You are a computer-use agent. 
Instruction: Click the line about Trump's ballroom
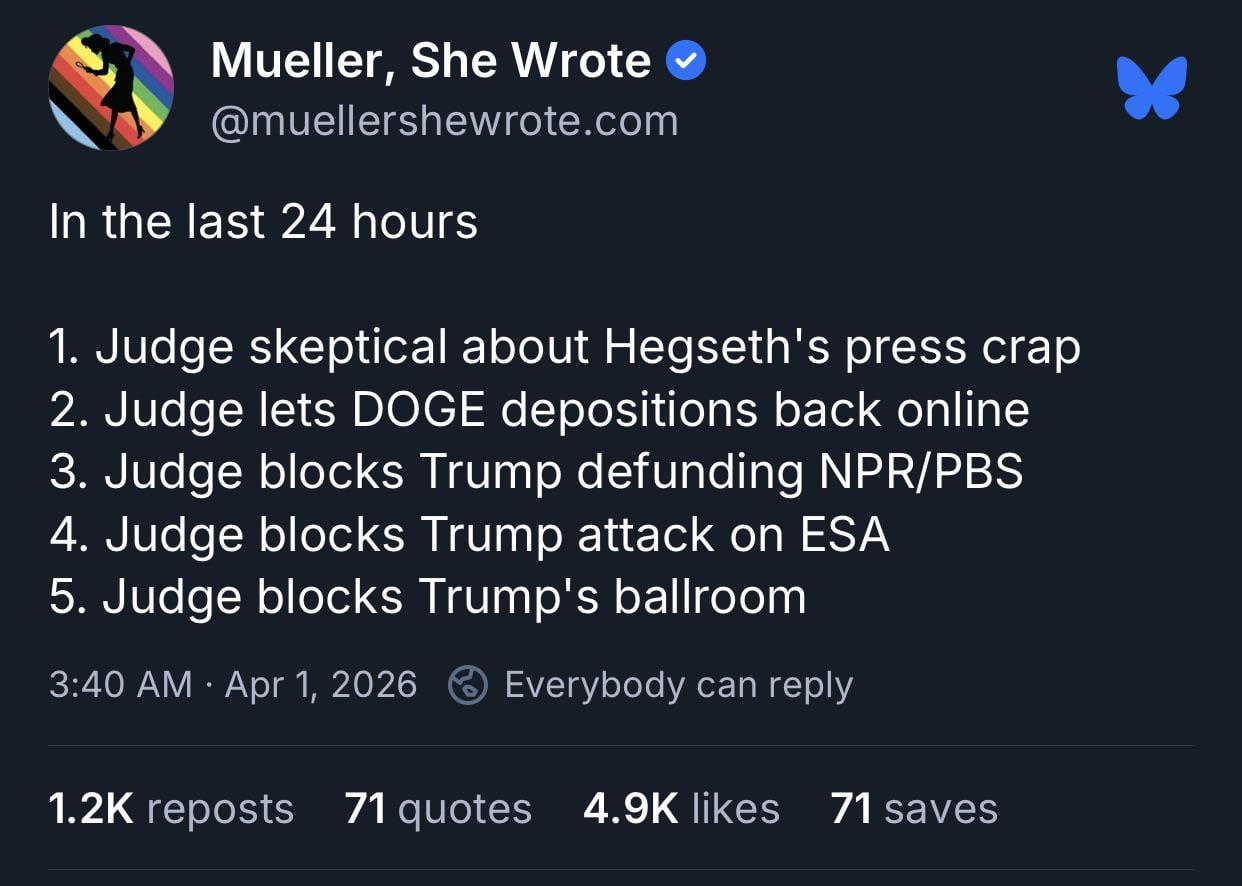click(427, 597)
